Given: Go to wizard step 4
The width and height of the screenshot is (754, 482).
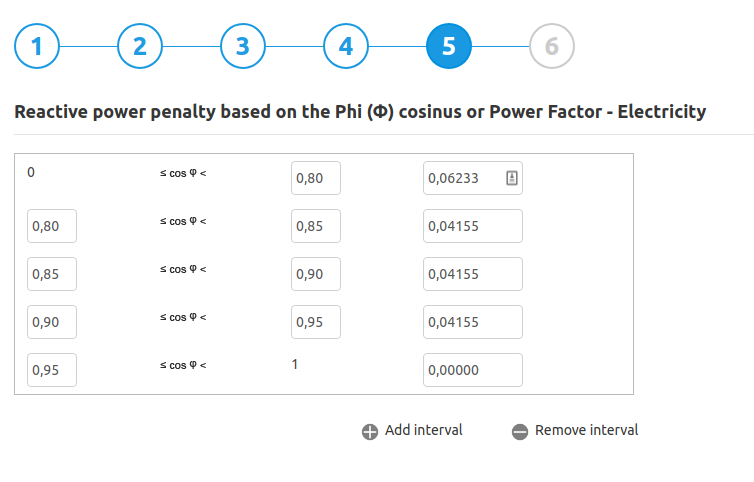Looking at the screenshot, I should point(346,46).
